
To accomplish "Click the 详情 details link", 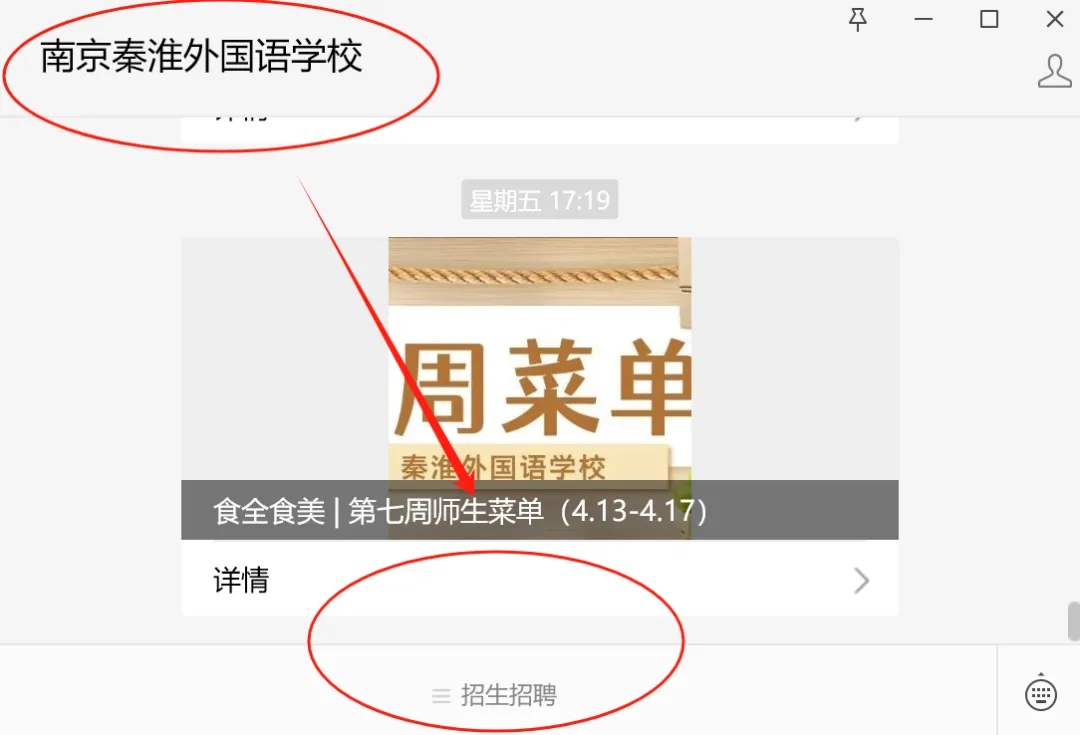I will coord(241,580).
